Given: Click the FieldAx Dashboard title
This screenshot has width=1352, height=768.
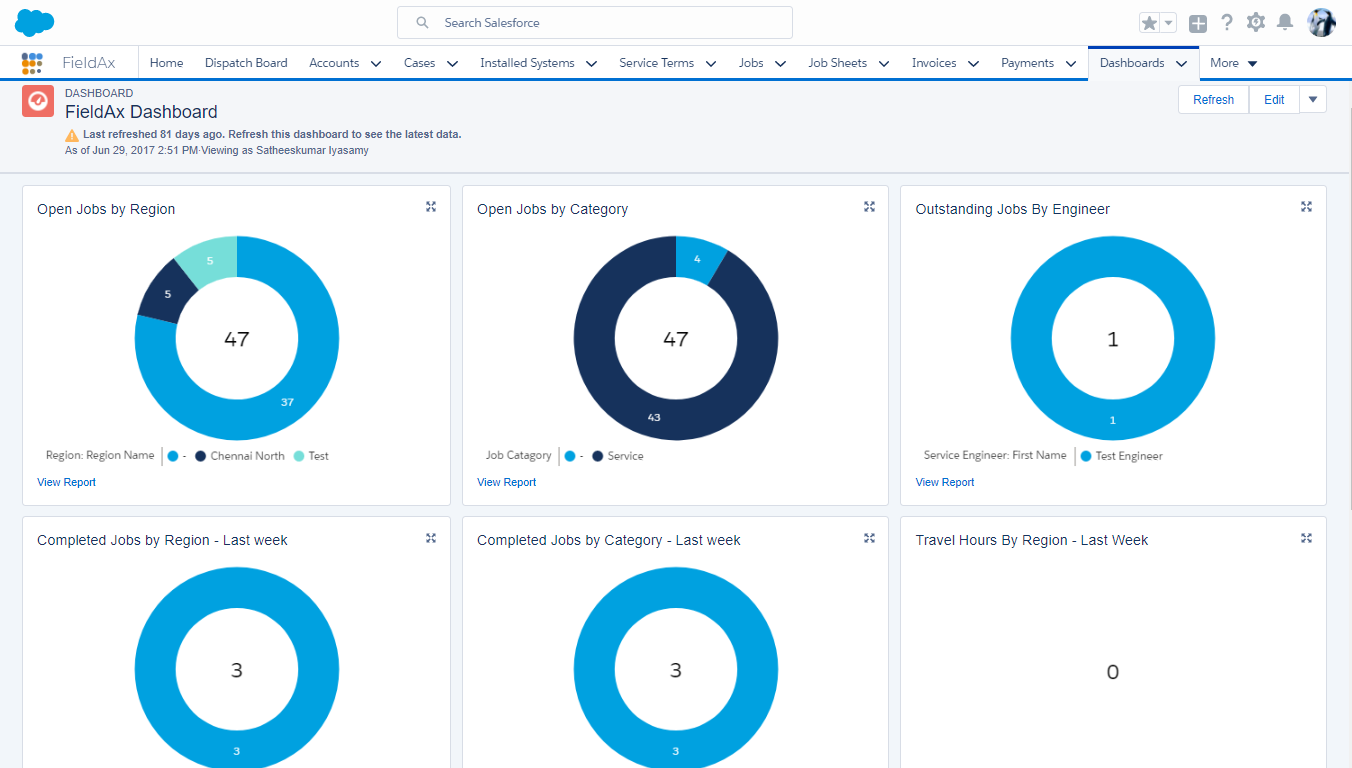Looking at the screenshot, I should (x=141, y=112).
